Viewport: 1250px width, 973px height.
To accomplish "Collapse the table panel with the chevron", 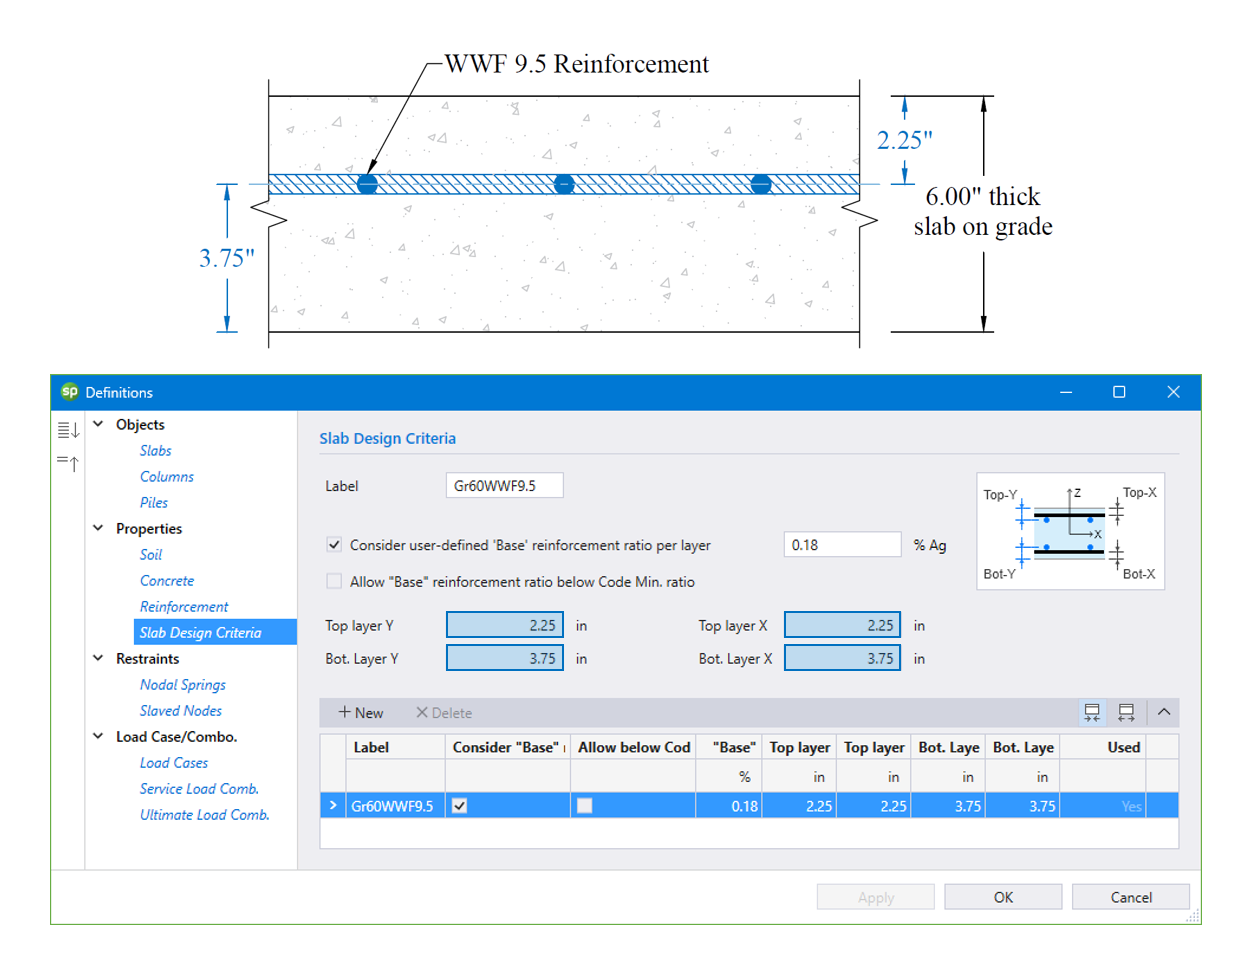I will (1162, 713).
